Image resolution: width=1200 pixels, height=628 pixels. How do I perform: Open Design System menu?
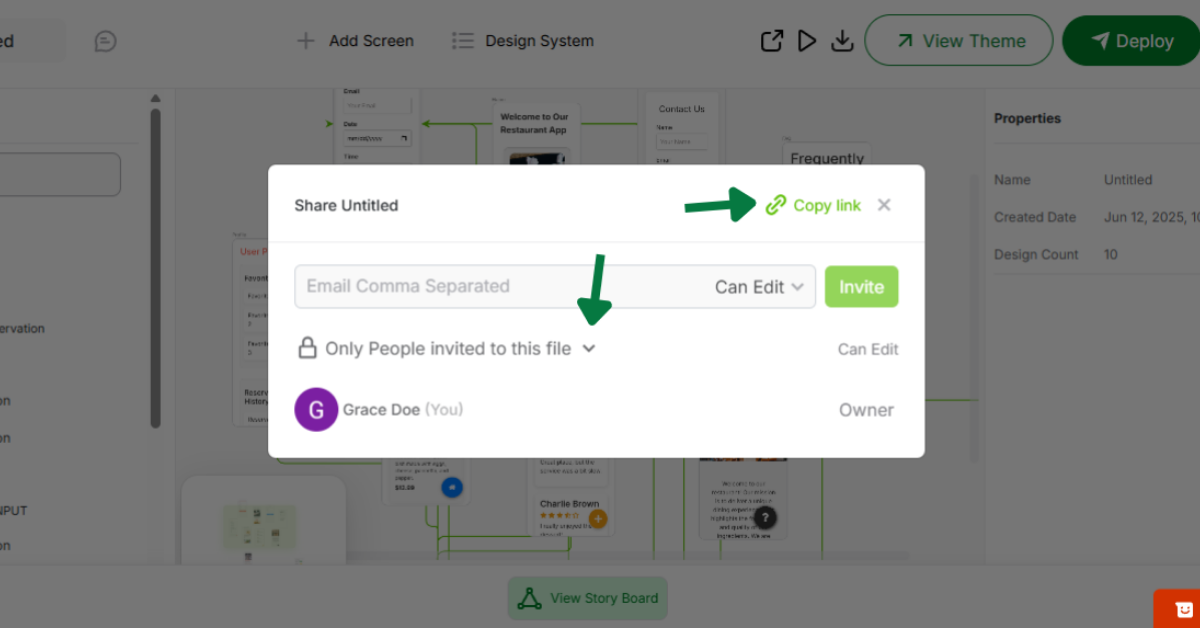pos(522,41)
